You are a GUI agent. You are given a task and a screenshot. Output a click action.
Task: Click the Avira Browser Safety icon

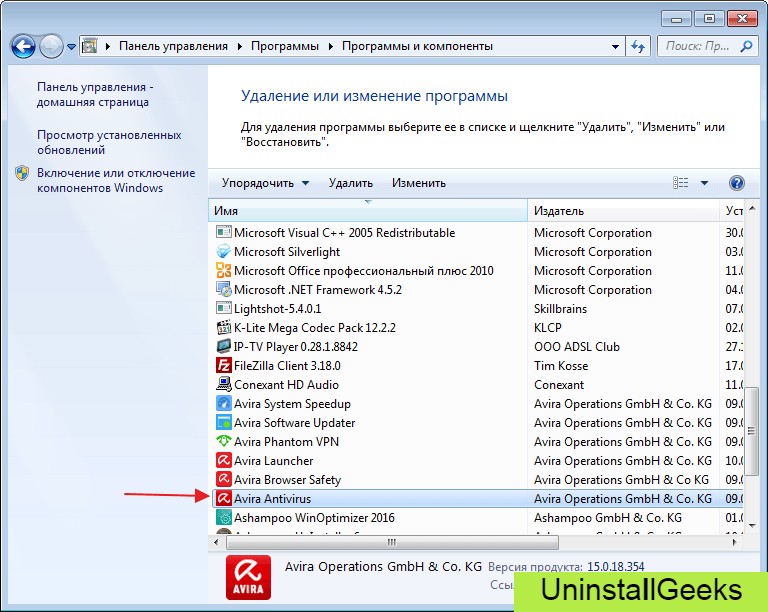(x=223, y=479)
